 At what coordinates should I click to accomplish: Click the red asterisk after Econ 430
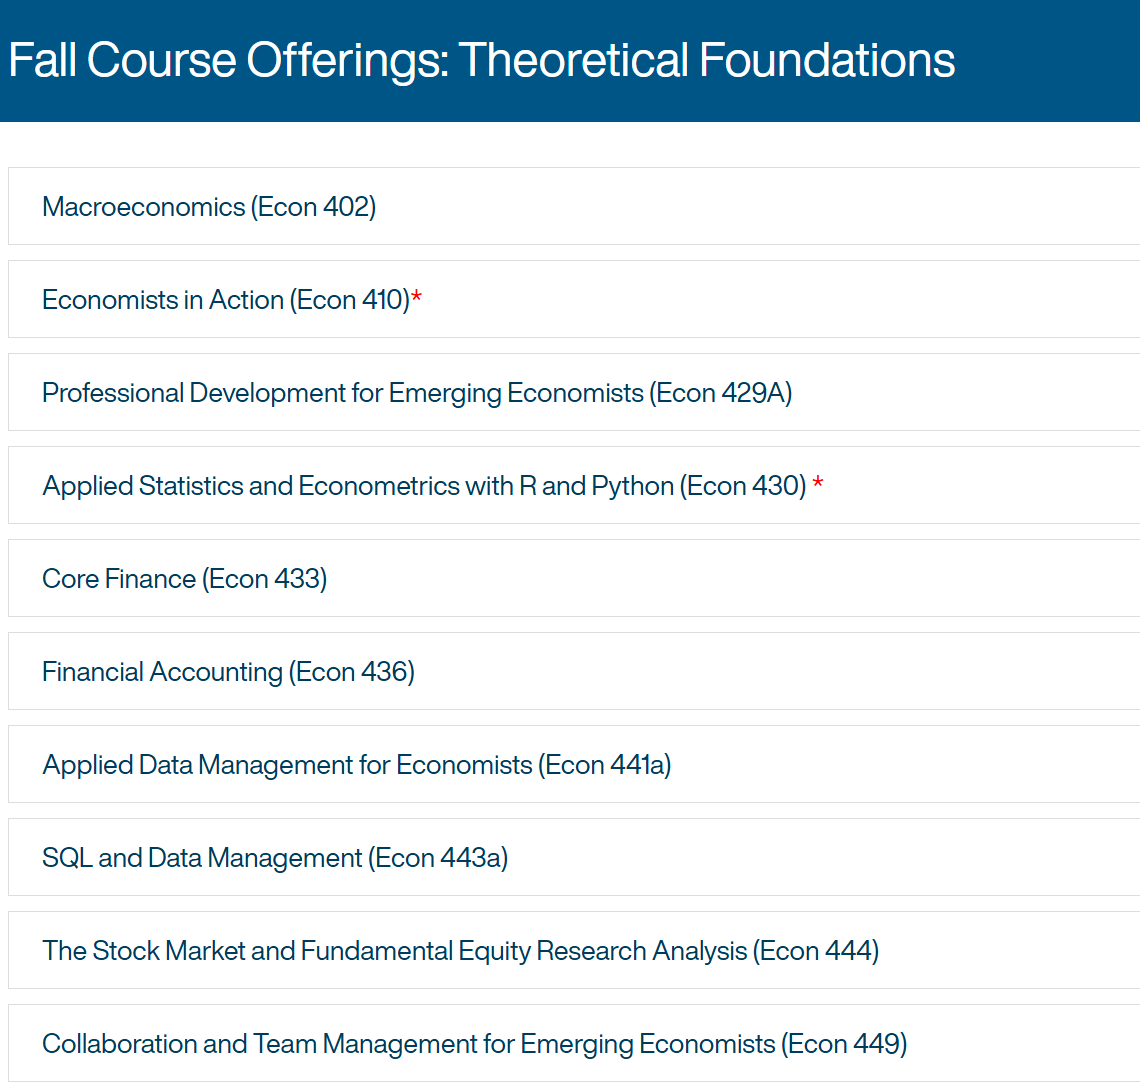pyautogui.click(x=818, y=481)
